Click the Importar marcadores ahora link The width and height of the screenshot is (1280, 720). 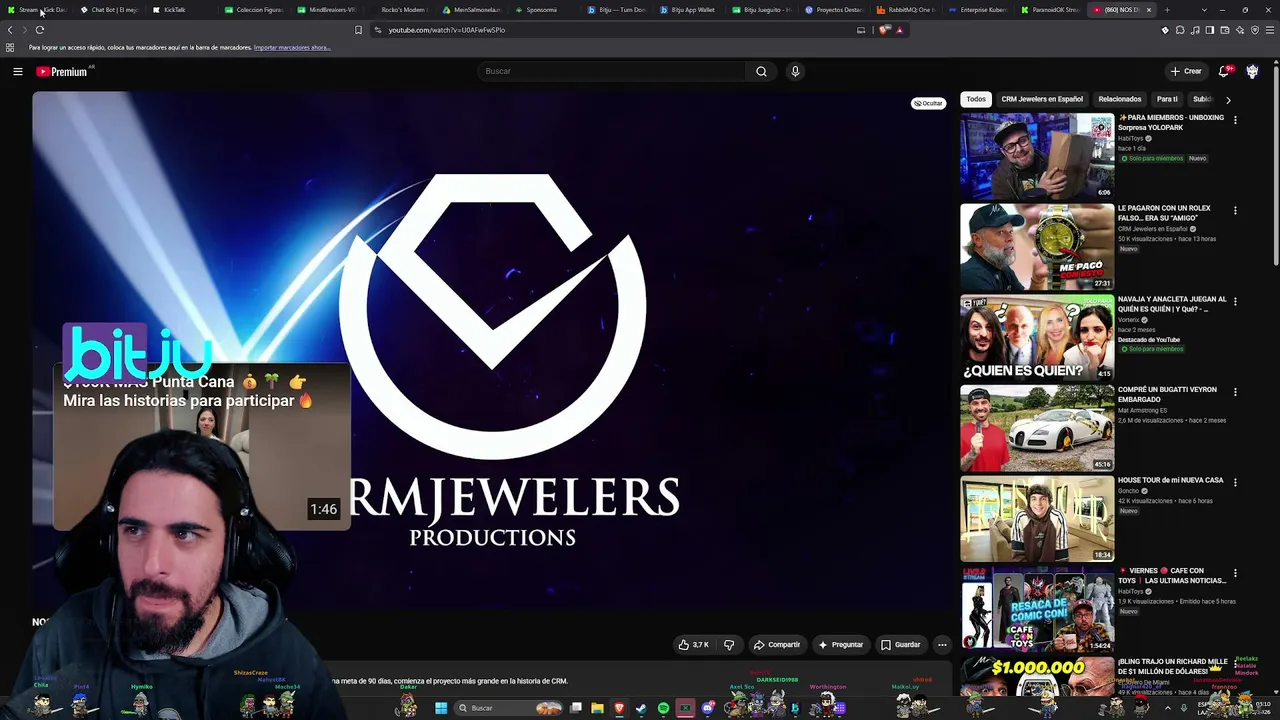(x=292, y=47)
